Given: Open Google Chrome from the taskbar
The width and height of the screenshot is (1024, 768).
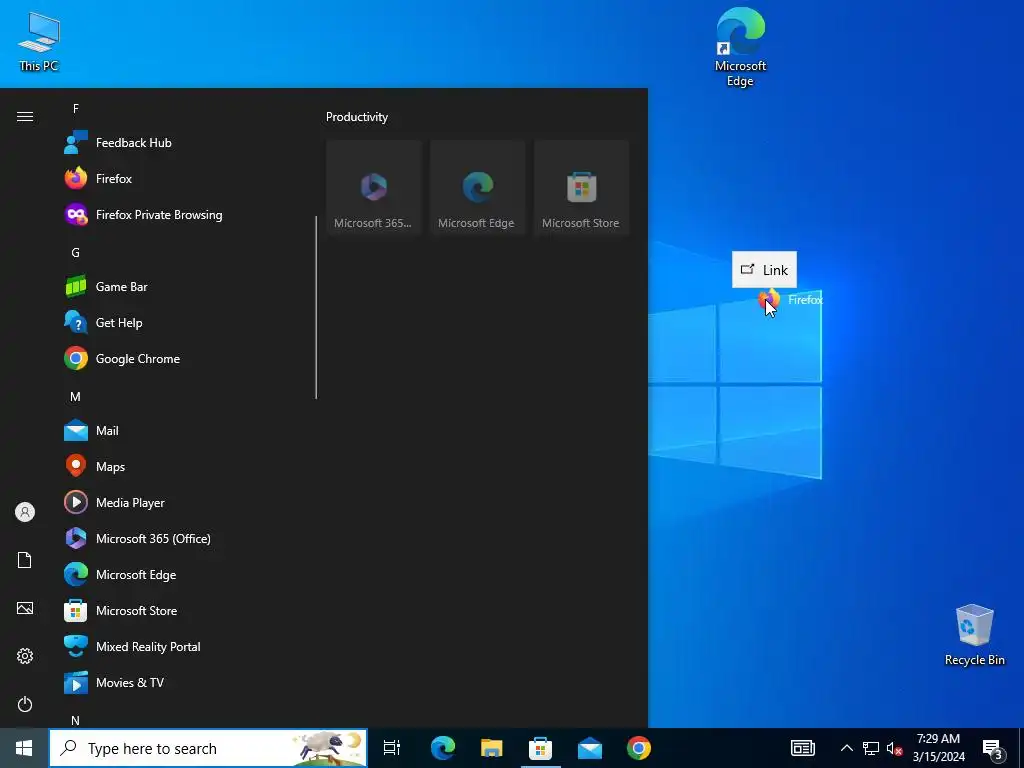Looking at the screenshot, I should [639, 748].
